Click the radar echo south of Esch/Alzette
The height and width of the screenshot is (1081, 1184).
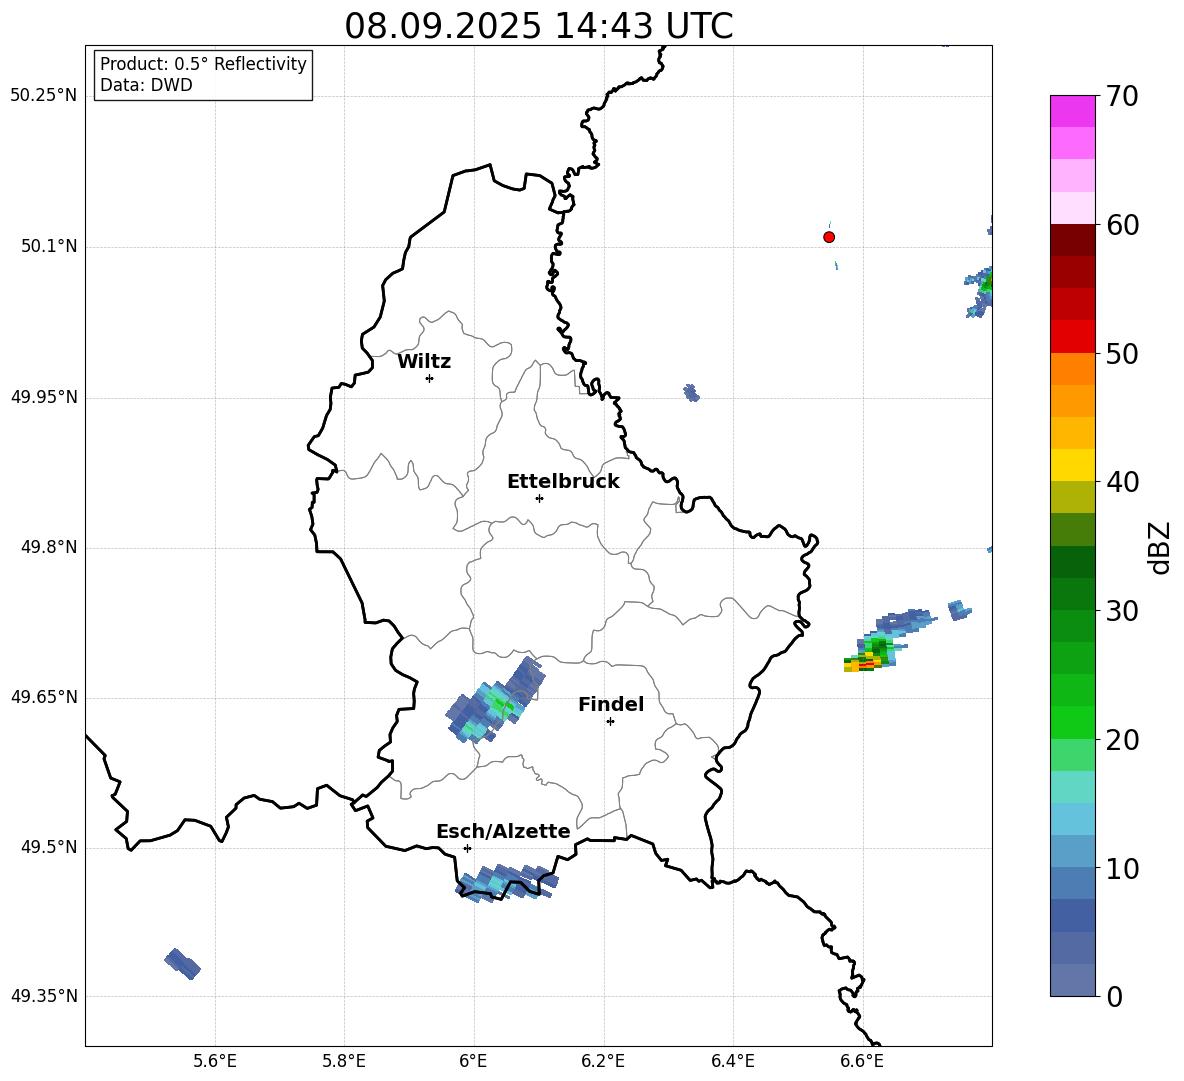(x=507, y=883)
